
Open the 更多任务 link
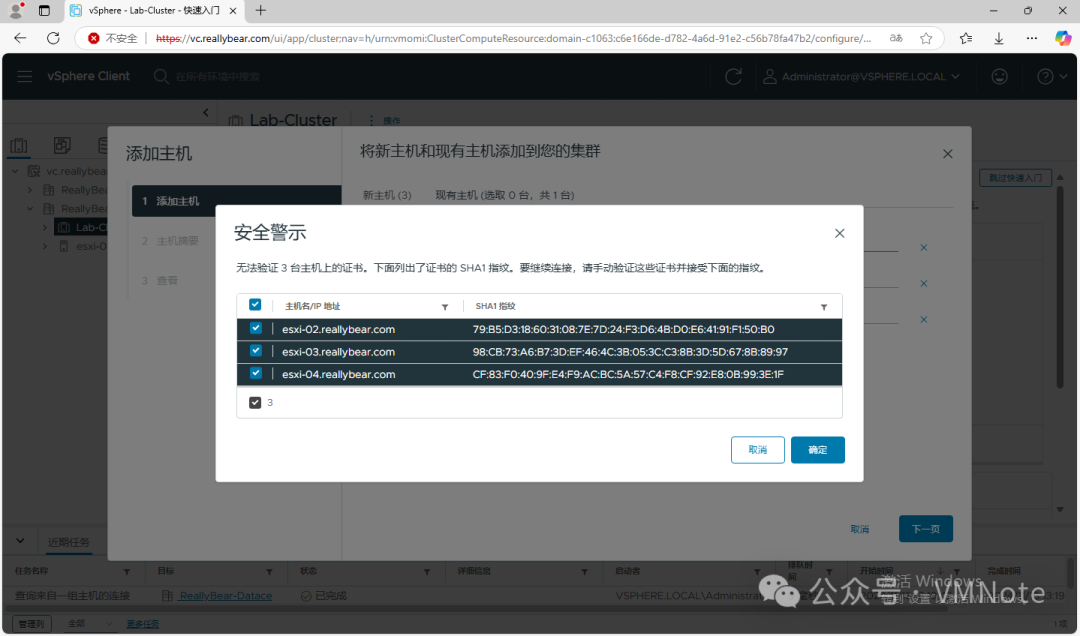click(143, 624)
